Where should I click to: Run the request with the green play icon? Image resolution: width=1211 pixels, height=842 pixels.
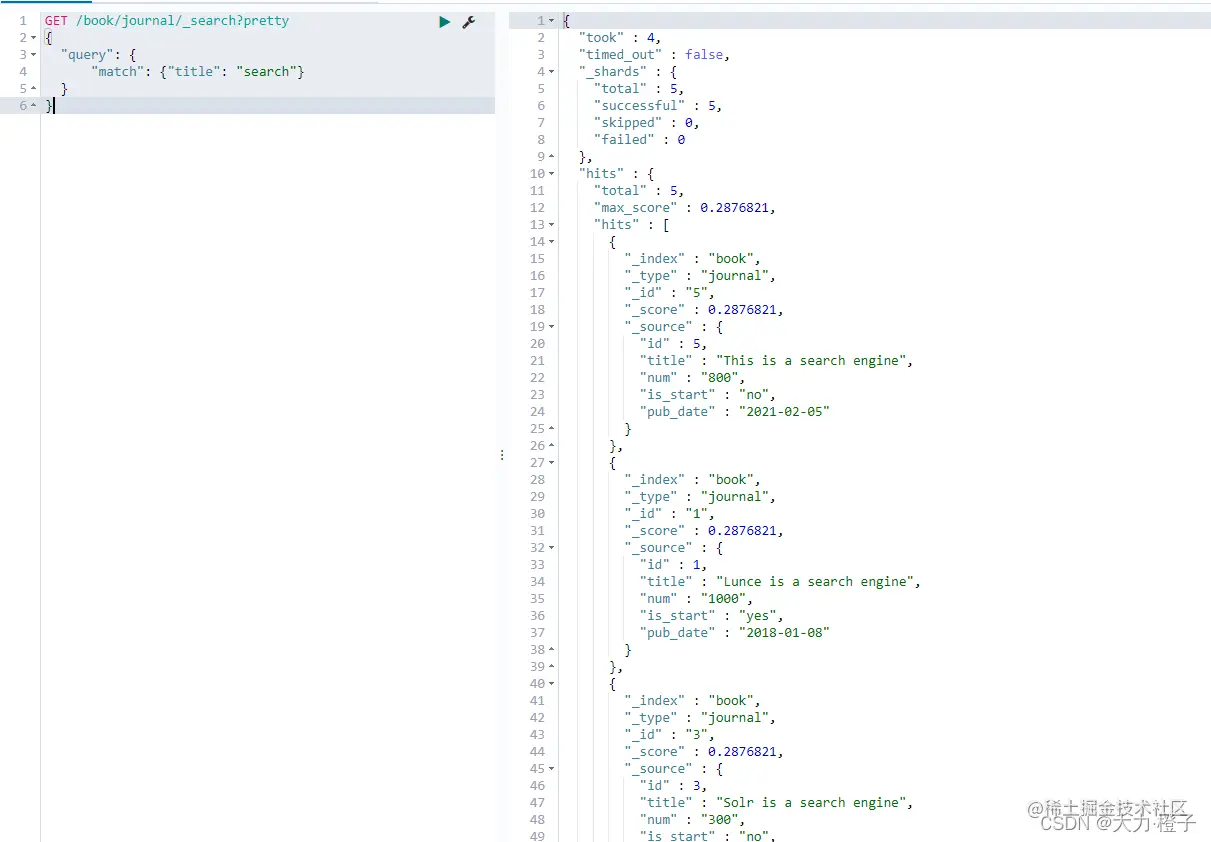click(x=445, y=21)
